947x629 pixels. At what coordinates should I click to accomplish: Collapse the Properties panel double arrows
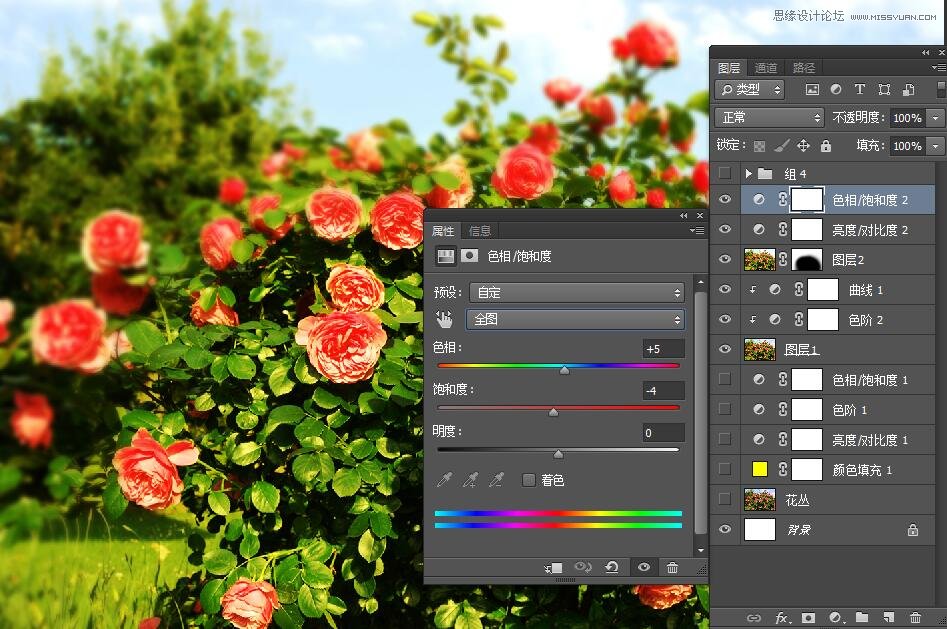684,216
